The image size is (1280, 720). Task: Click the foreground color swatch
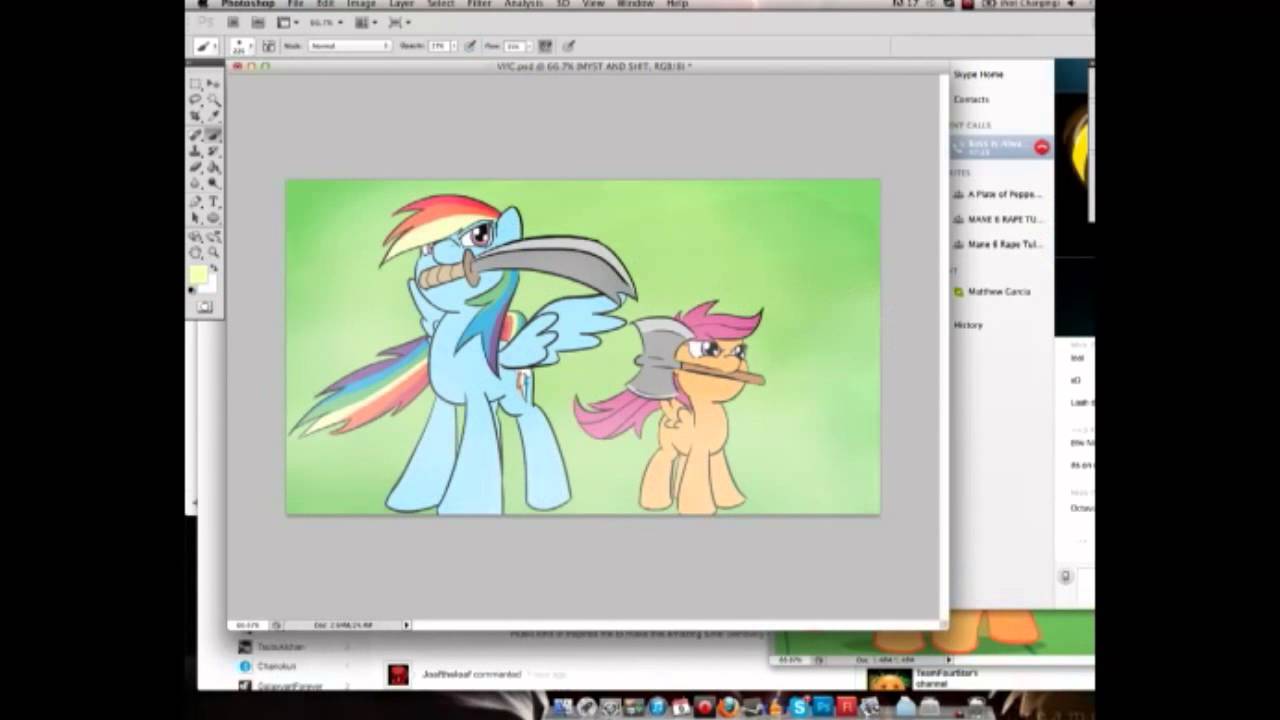pos(198,274)
